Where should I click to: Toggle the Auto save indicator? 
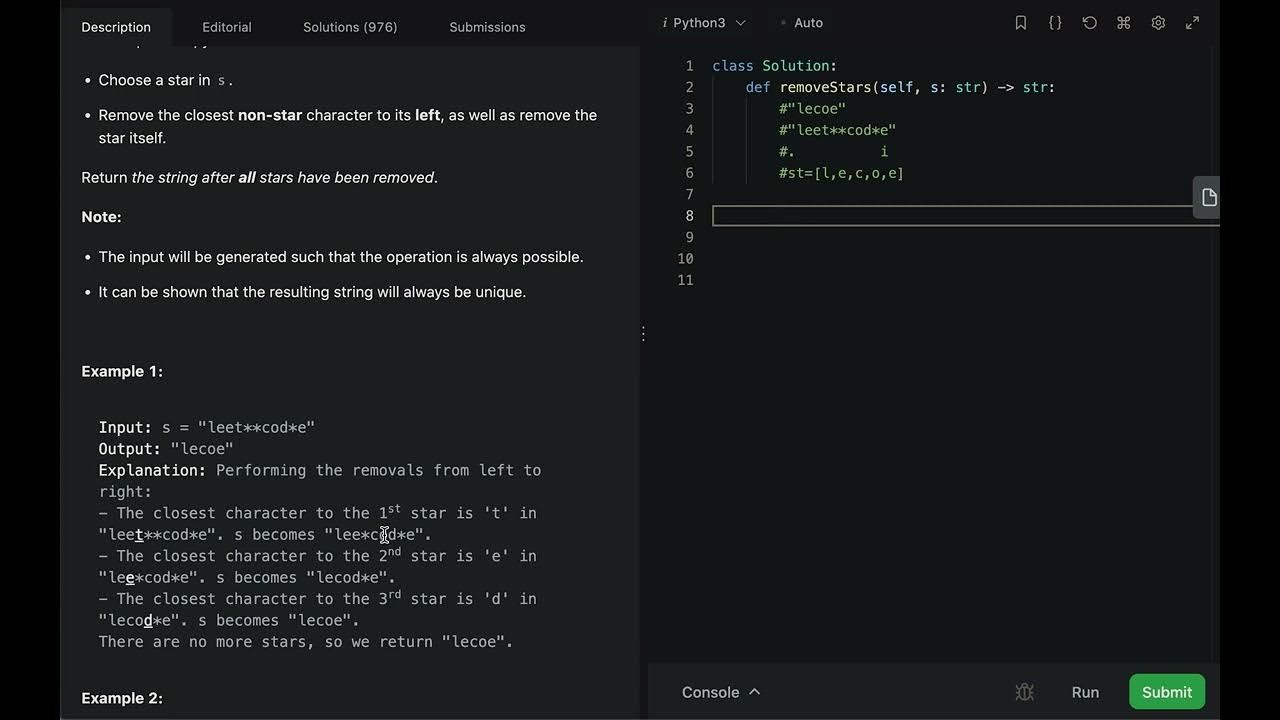(x=802, y=23)
